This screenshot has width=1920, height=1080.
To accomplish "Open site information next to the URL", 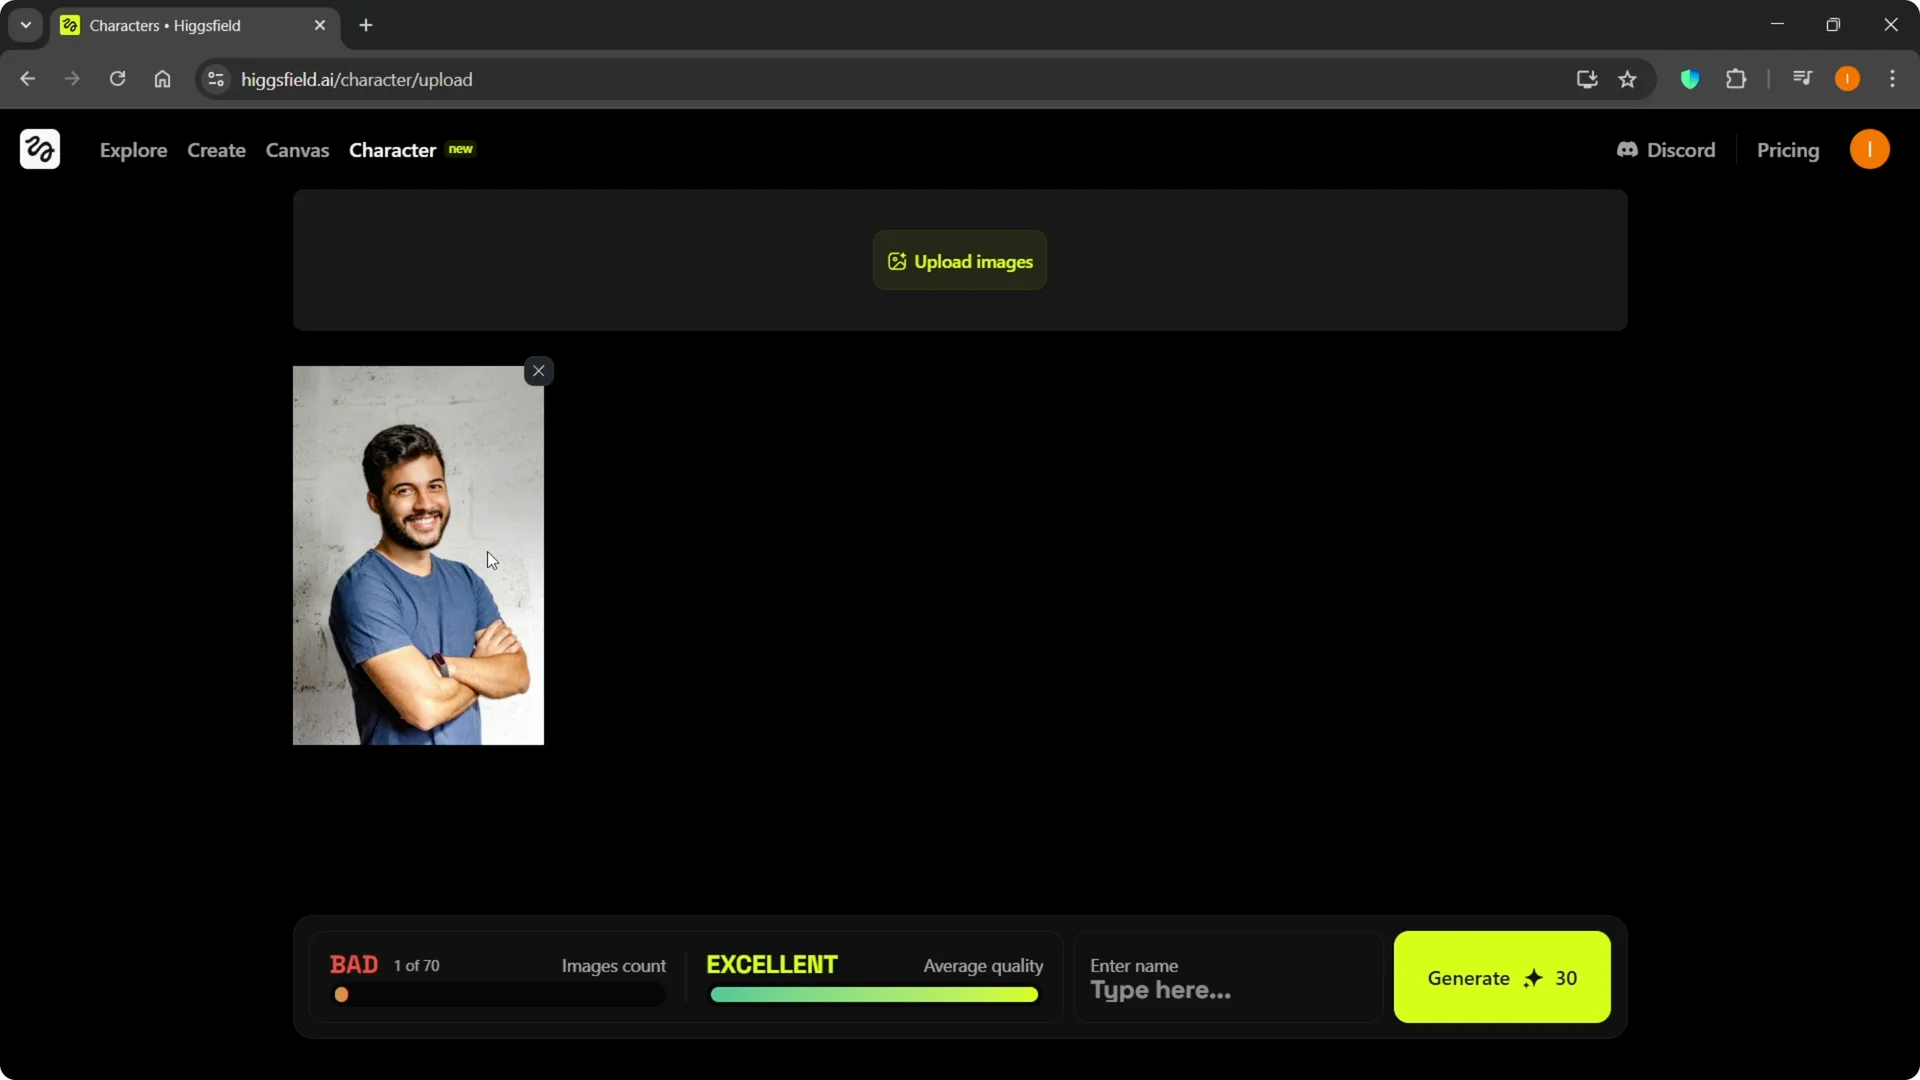I will 215,80.
